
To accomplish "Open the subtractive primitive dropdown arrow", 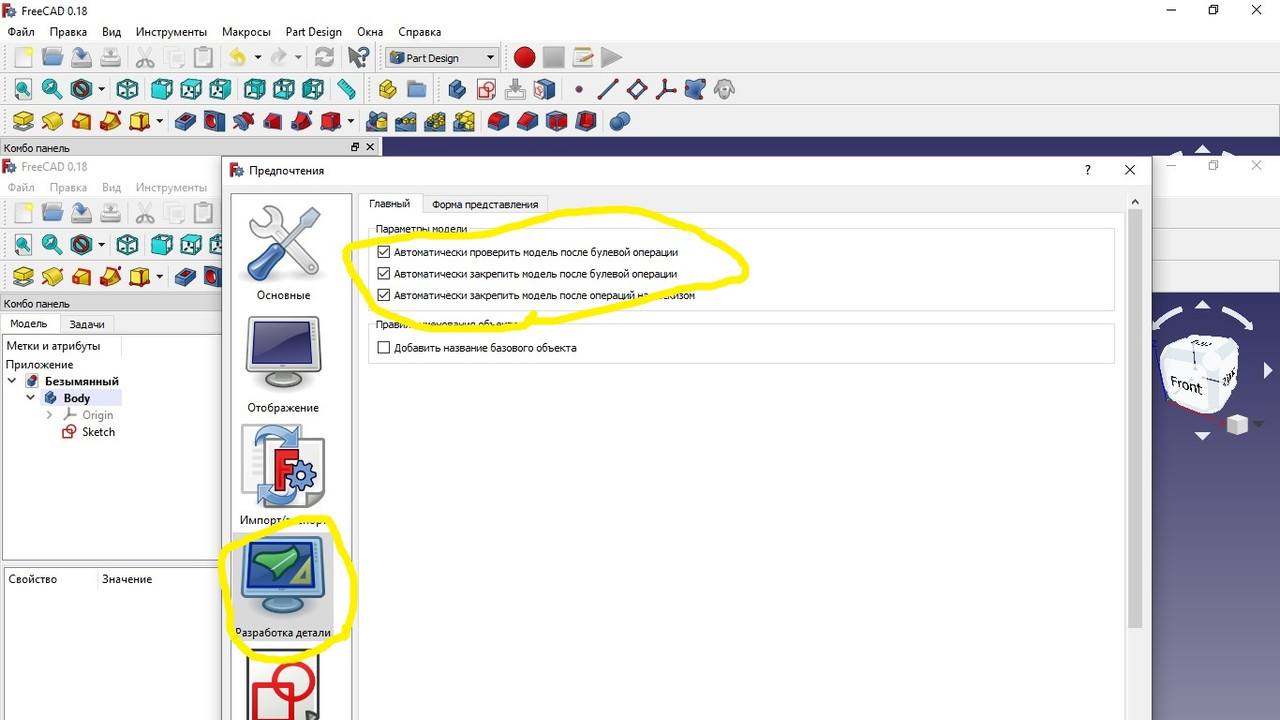I will tap(351, 122).
